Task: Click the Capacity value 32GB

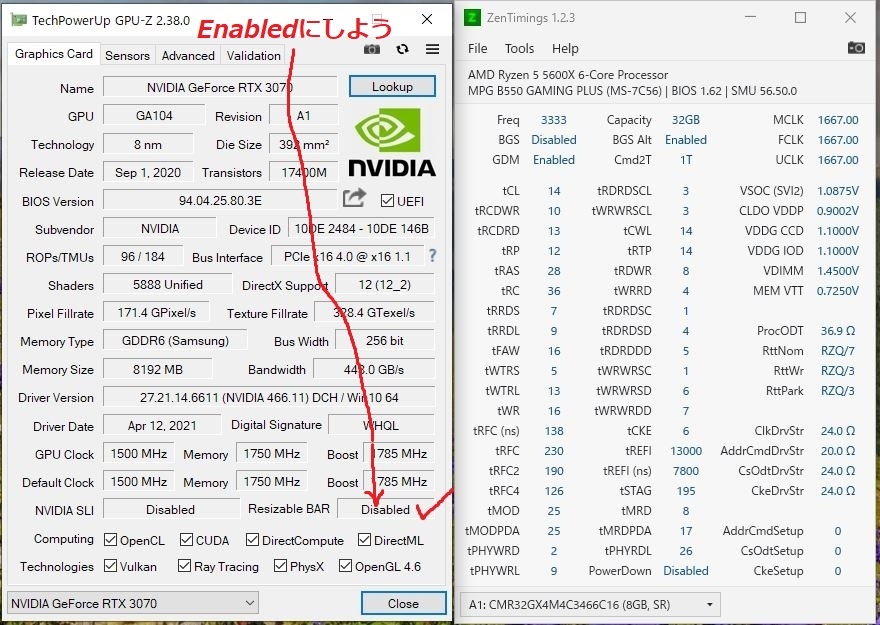Action: tap(685, 120)
